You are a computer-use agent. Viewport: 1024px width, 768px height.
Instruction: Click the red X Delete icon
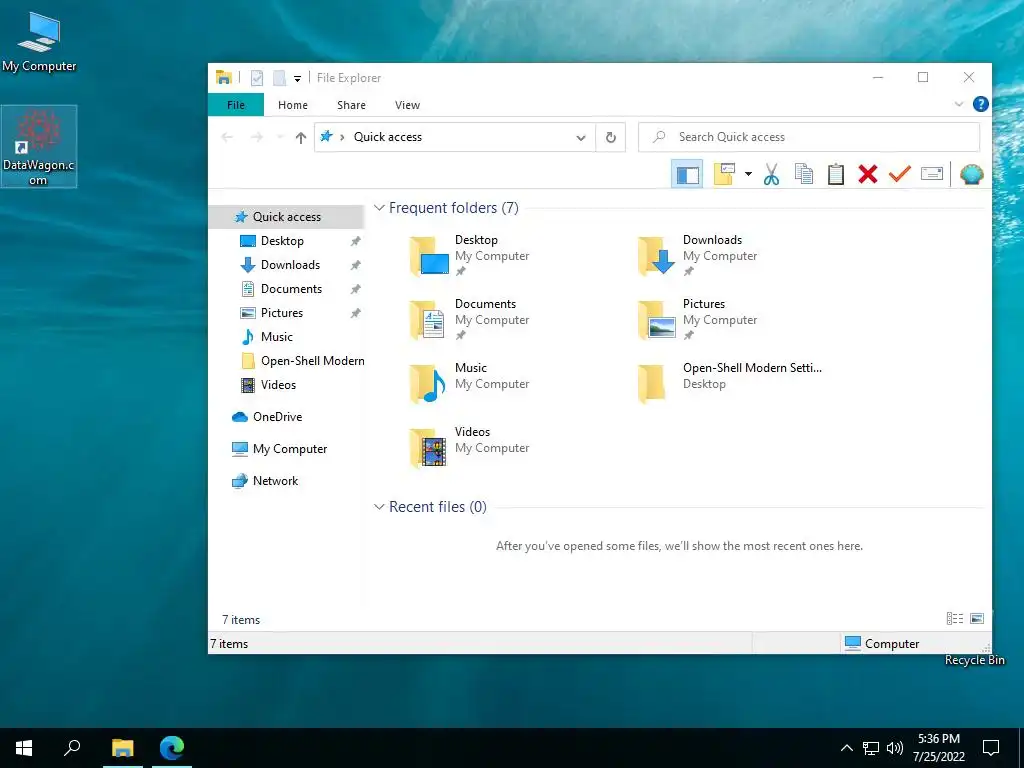pos(868,174)
